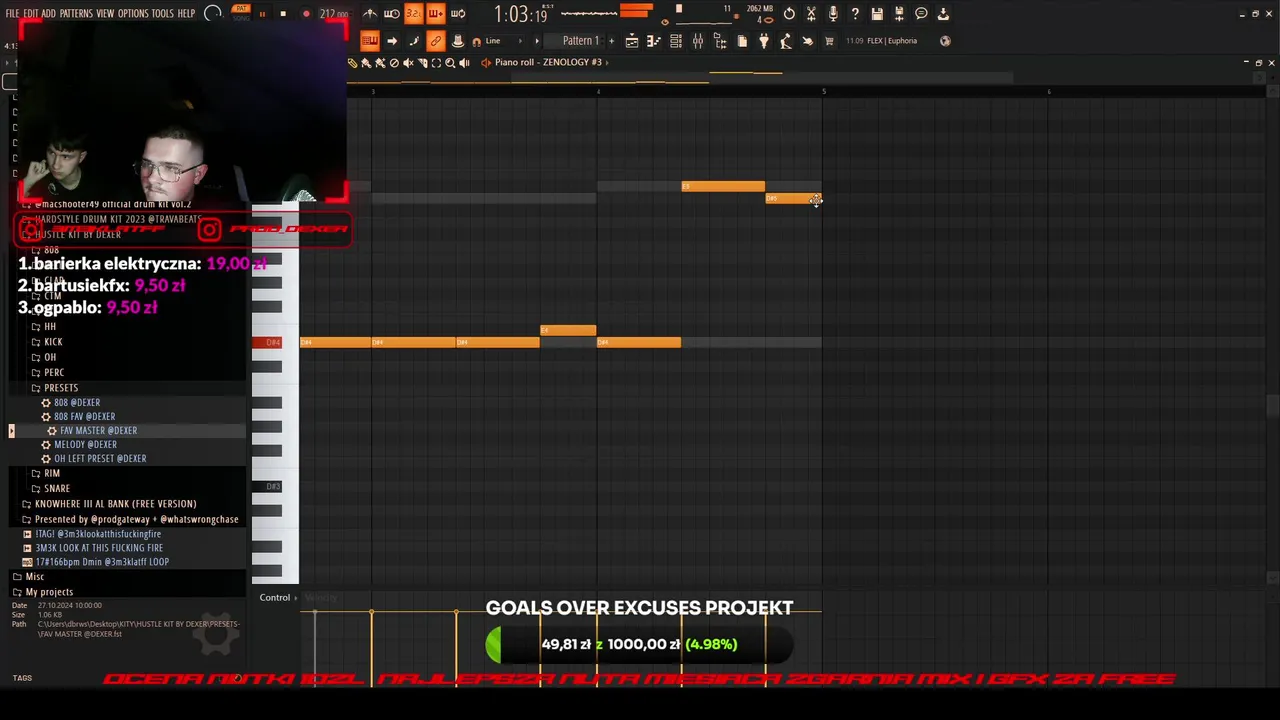Click the piano roll playback speaker tool

464,63
